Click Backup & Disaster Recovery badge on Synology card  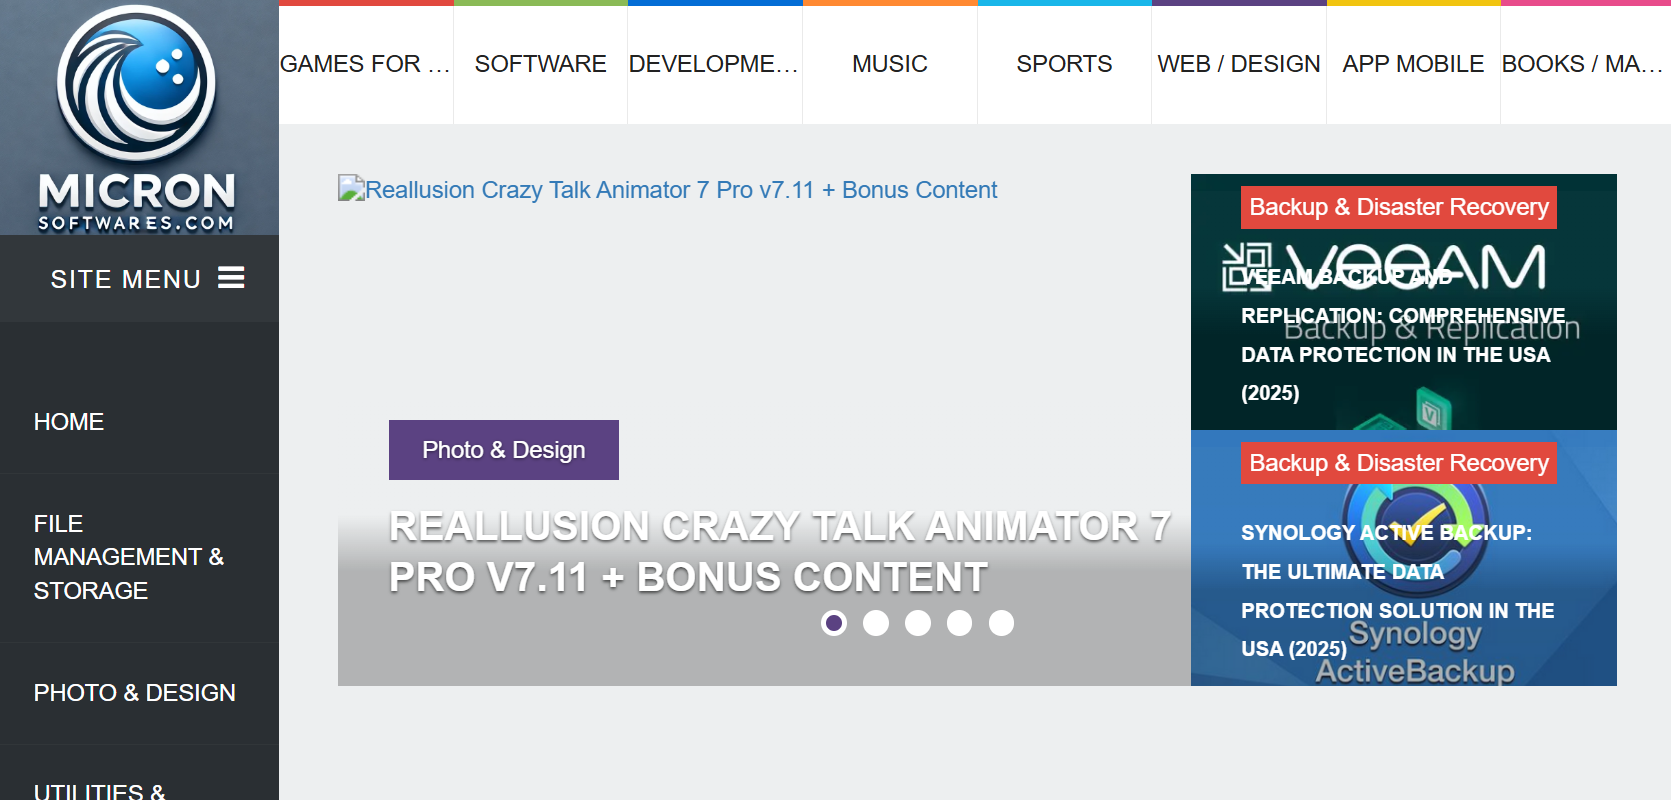point(1399,463)
